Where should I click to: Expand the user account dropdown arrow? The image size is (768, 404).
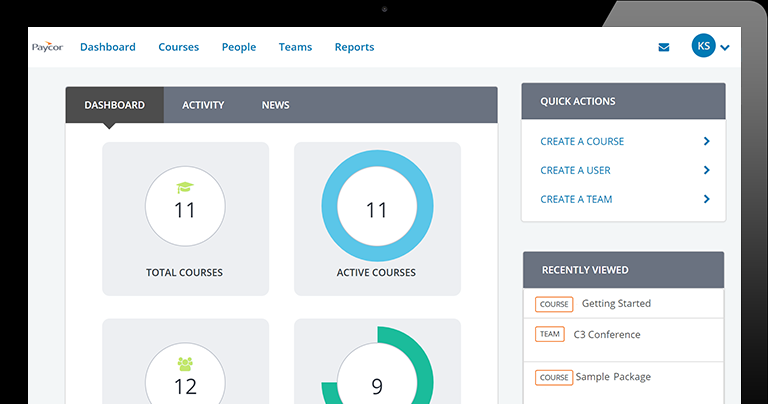[725, 48]
